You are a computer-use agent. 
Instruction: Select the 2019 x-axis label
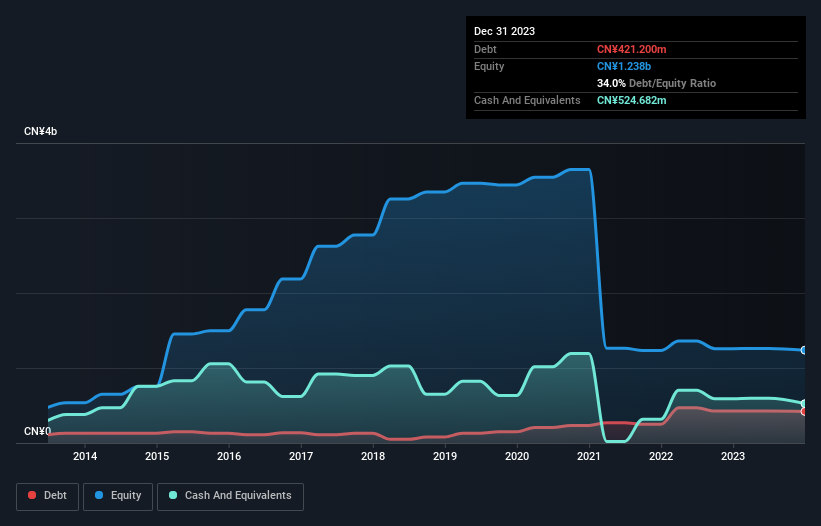coord(445,456)
